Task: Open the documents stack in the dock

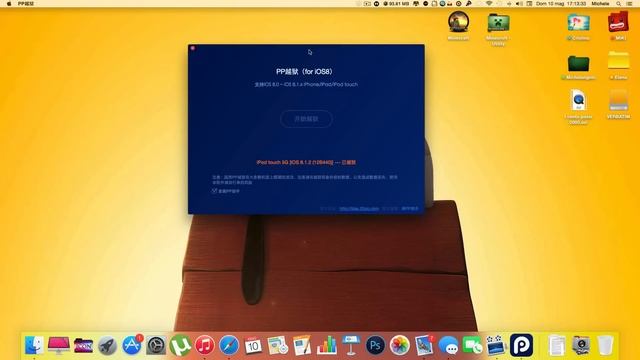Action: coord(557,346)
